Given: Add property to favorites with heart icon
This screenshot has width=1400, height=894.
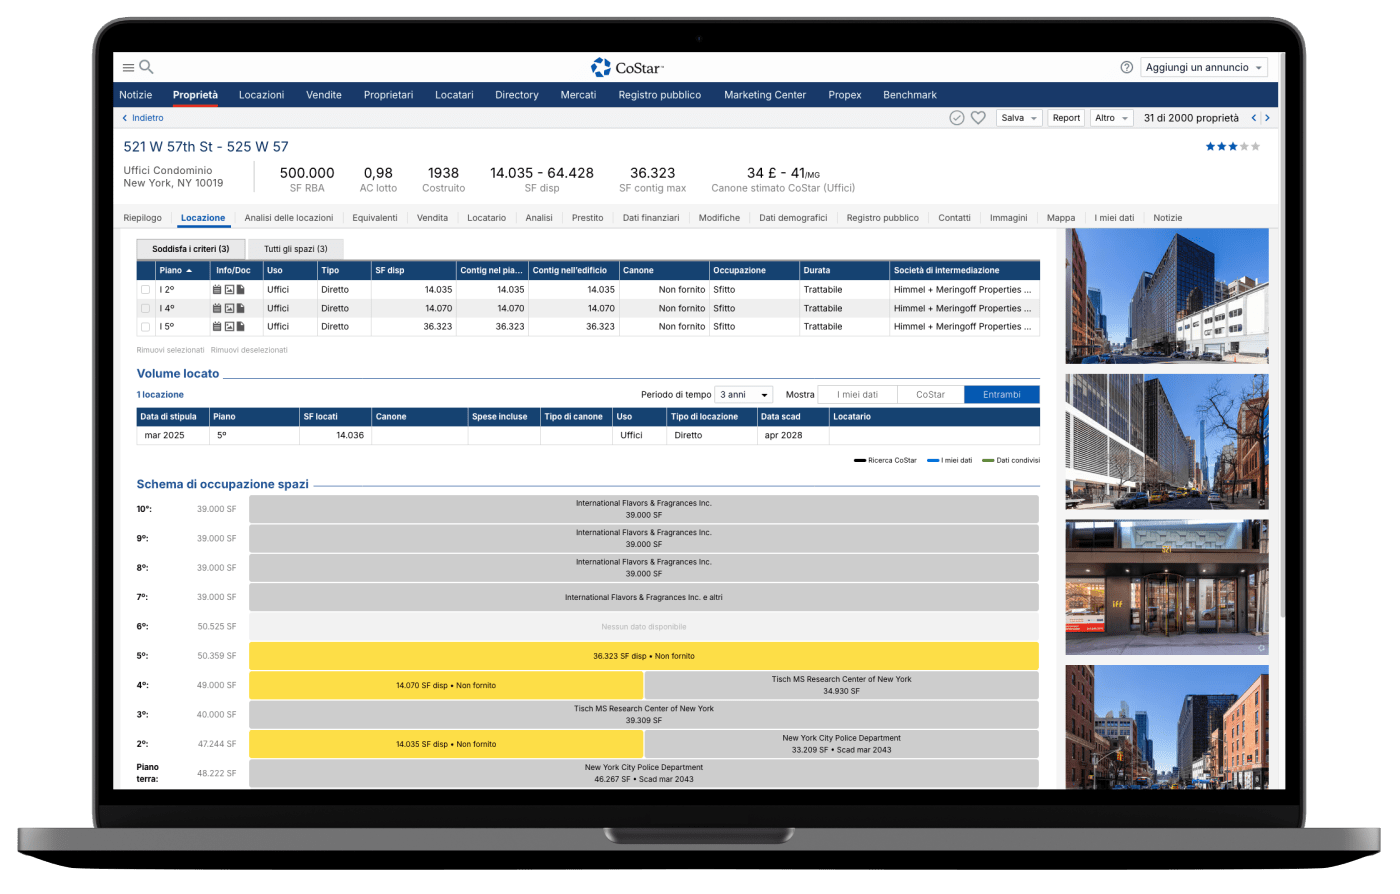Looking at the screenshot, I should coord(978,118).
